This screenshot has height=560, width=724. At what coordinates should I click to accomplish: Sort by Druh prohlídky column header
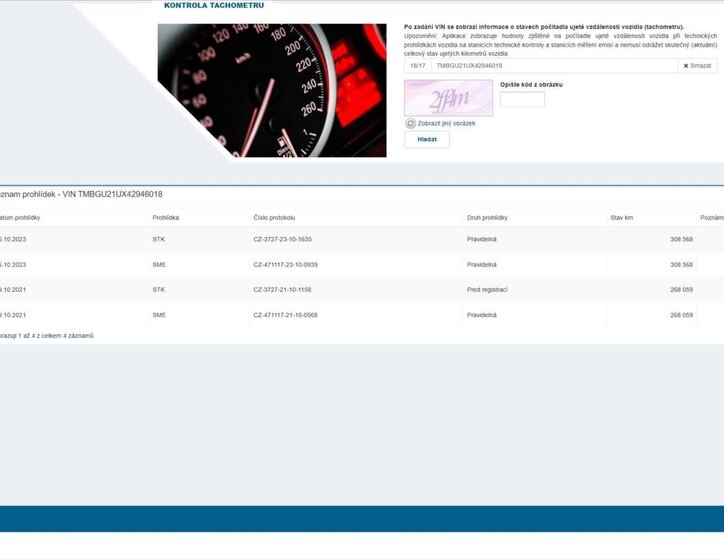(487, 217)
